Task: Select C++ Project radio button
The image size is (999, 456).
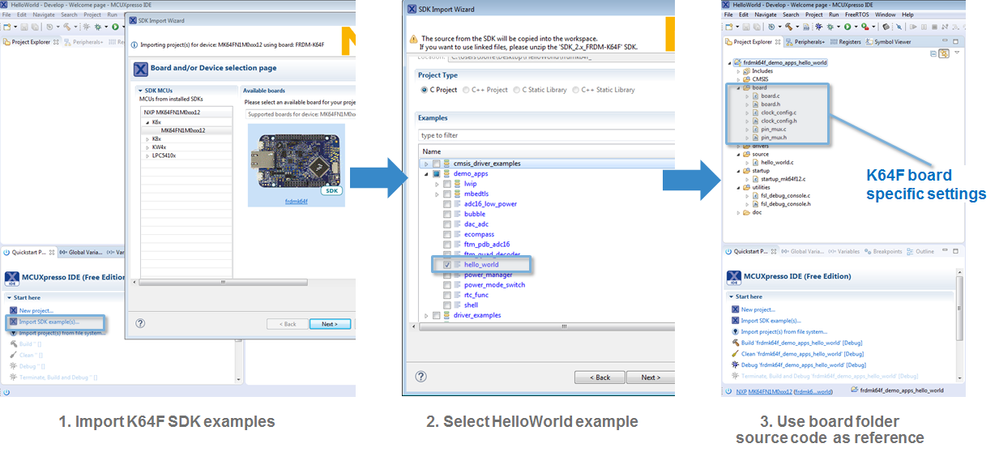Action: (x=466, y=90)
